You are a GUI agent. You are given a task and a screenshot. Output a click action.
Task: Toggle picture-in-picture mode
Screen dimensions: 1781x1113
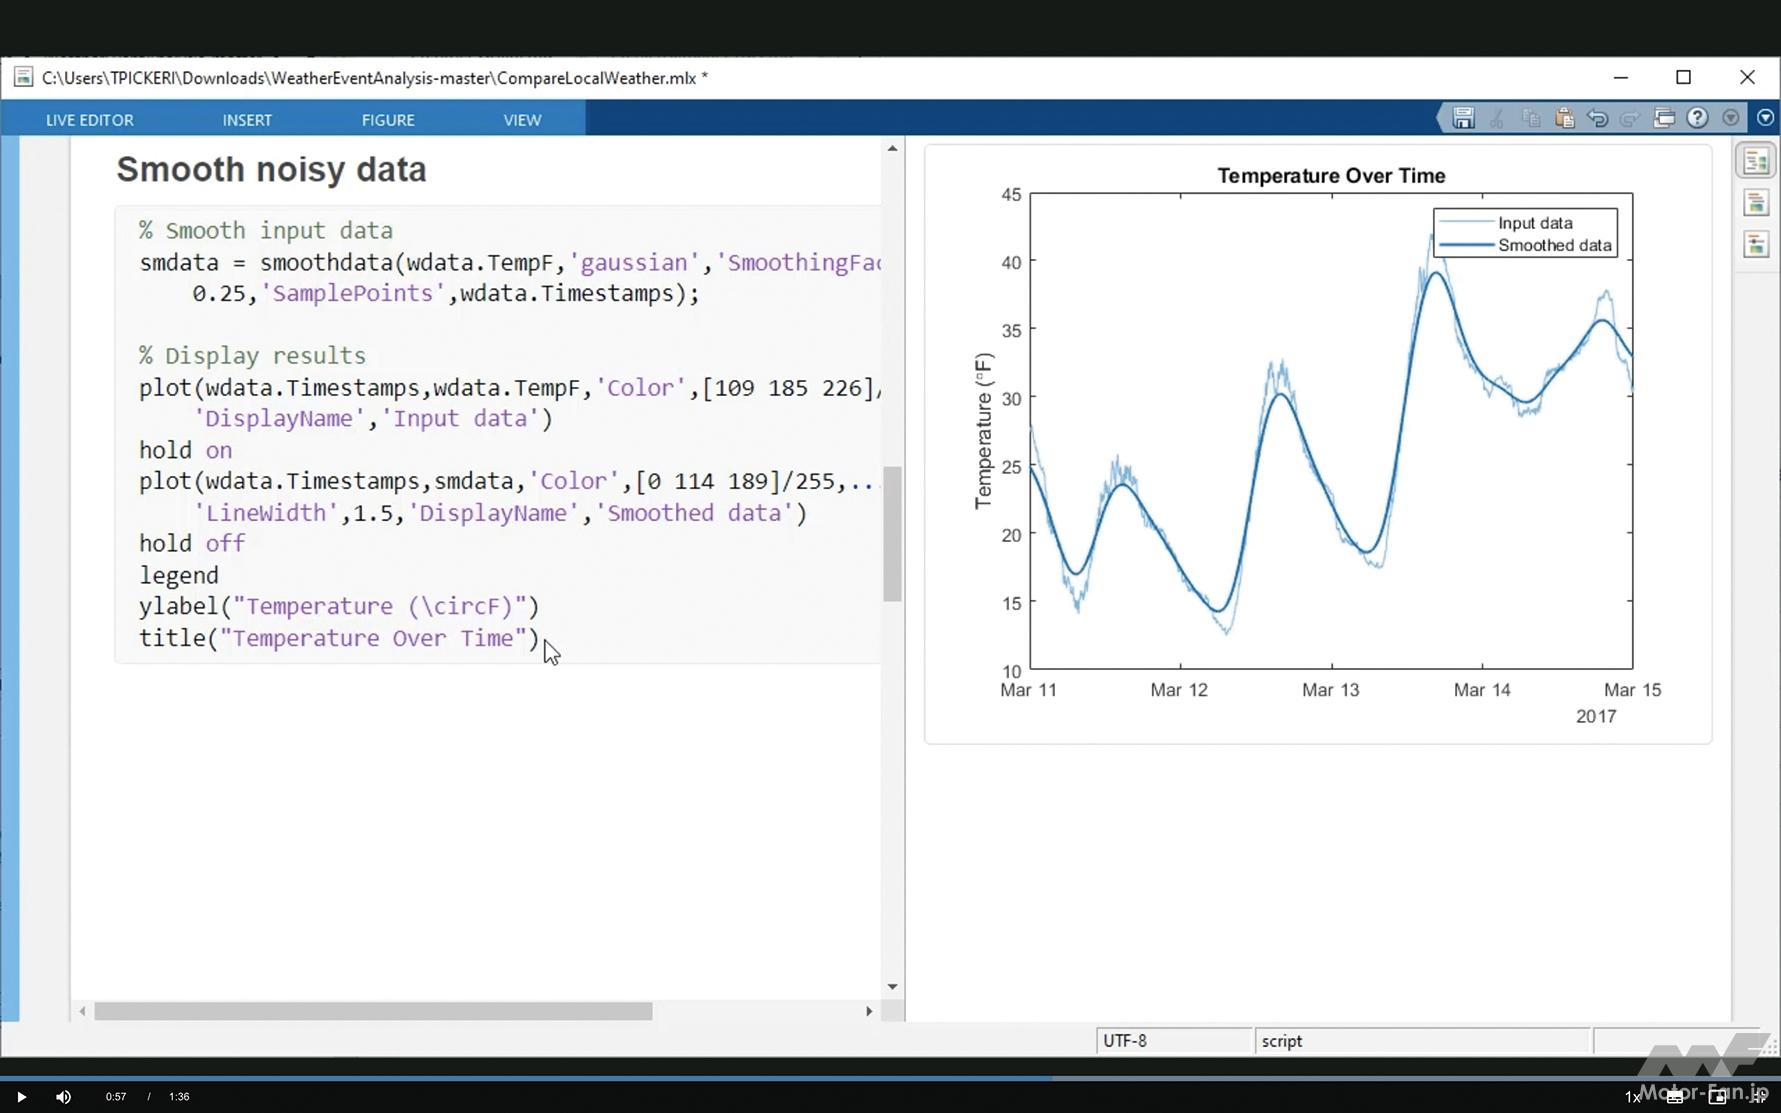(1717, 1097)
